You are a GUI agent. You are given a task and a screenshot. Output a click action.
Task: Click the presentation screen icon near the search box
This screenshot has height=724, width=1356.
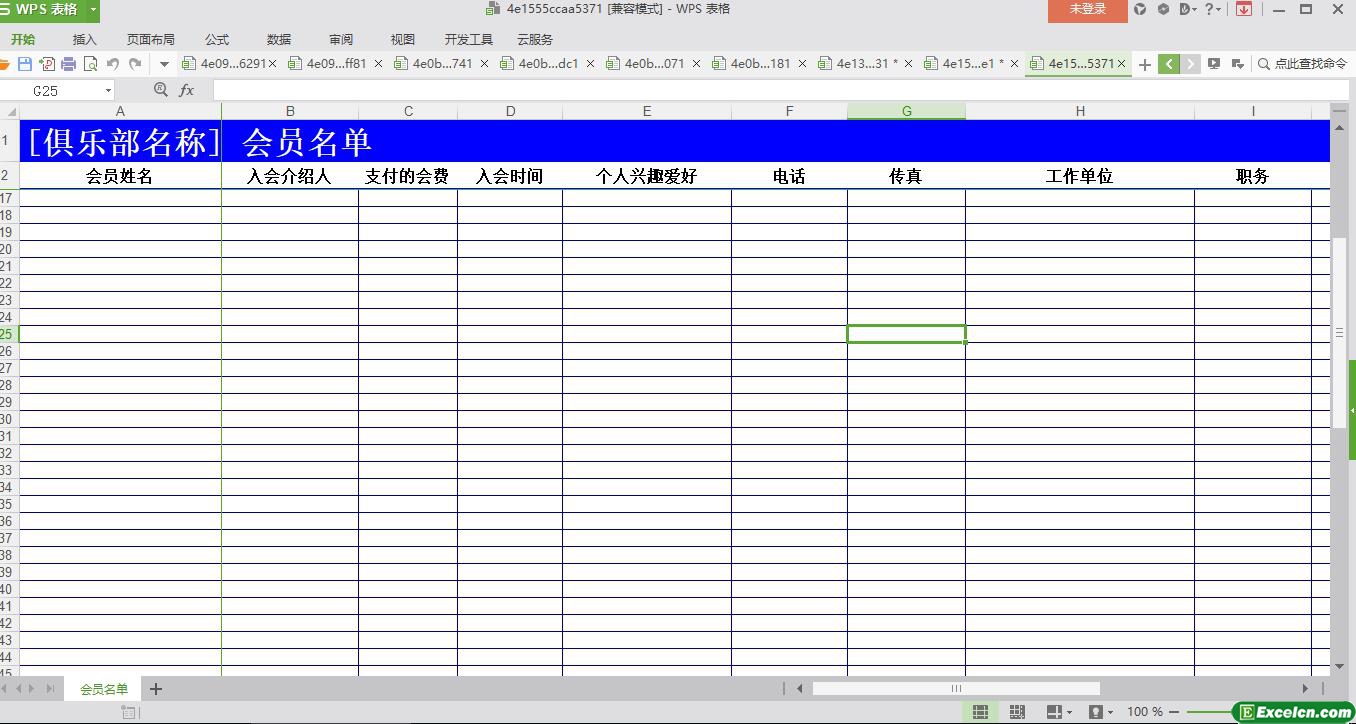click(x=1214, y=64)
